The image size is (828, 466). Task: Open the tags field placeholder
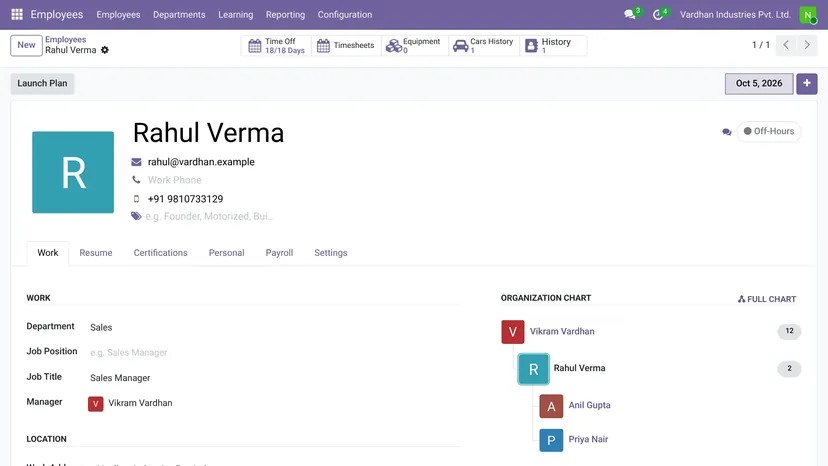[209, 216]
